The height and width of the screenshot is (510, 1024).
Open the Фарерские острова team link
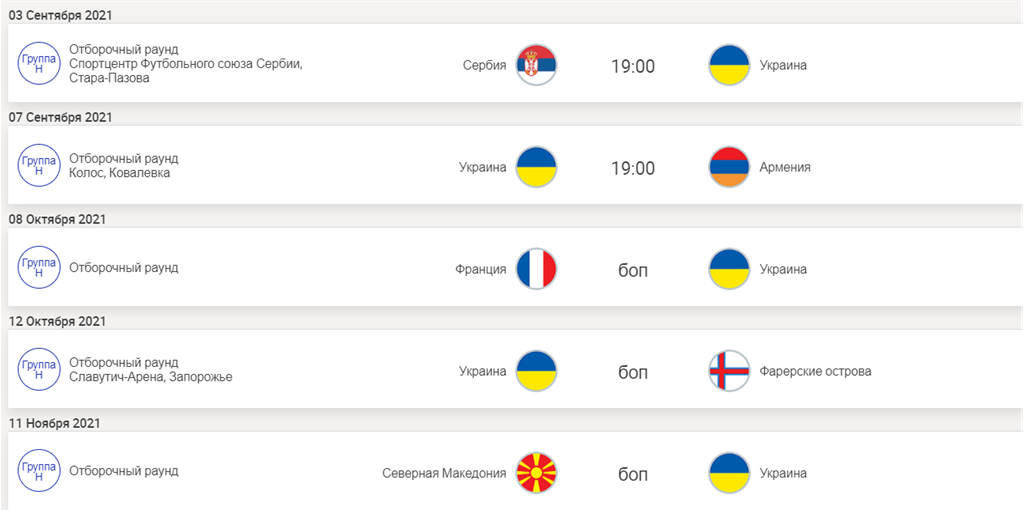[x=815, y=372]
